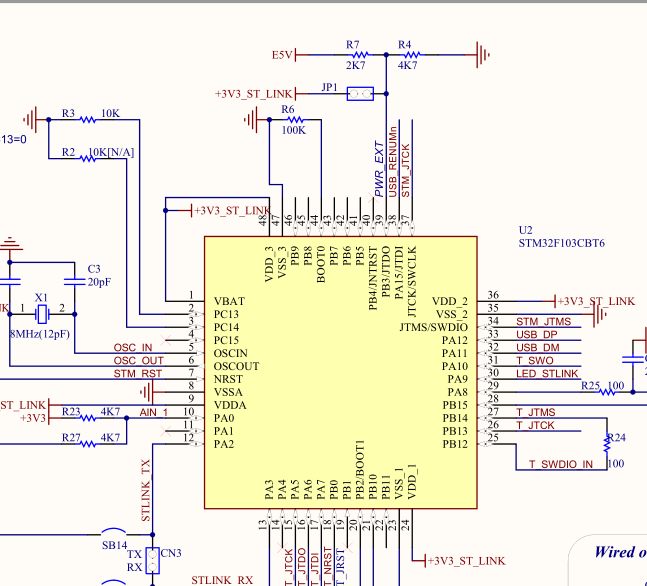Click the STLINK_RX net label
Screen dimensions: 647x586
coord(222,580)
